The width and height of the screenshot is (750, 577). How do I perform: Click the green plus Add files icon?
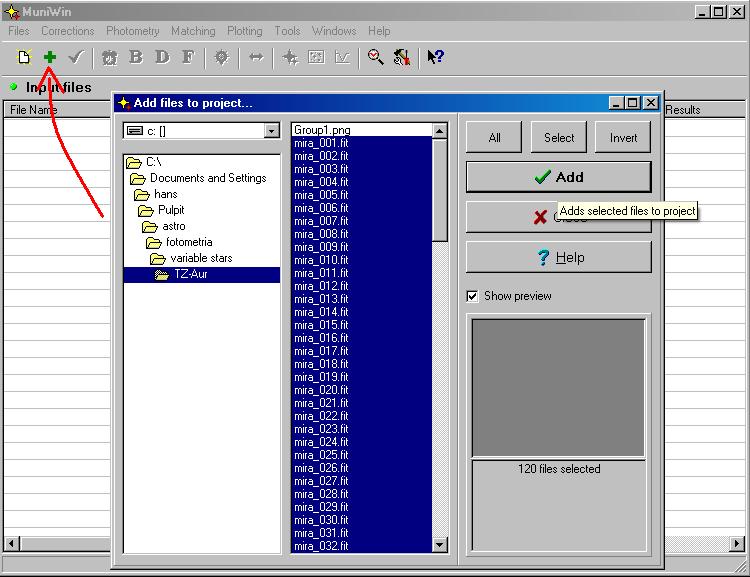[x=50, y=58]
